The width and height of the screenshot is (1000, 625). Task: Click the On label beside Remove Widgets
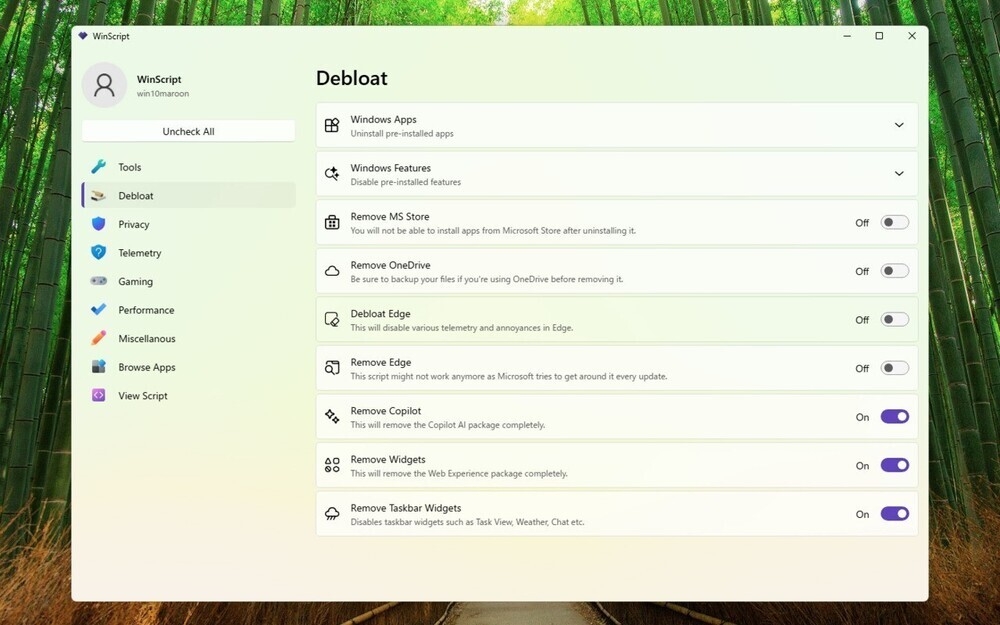(x=862, y=466)
